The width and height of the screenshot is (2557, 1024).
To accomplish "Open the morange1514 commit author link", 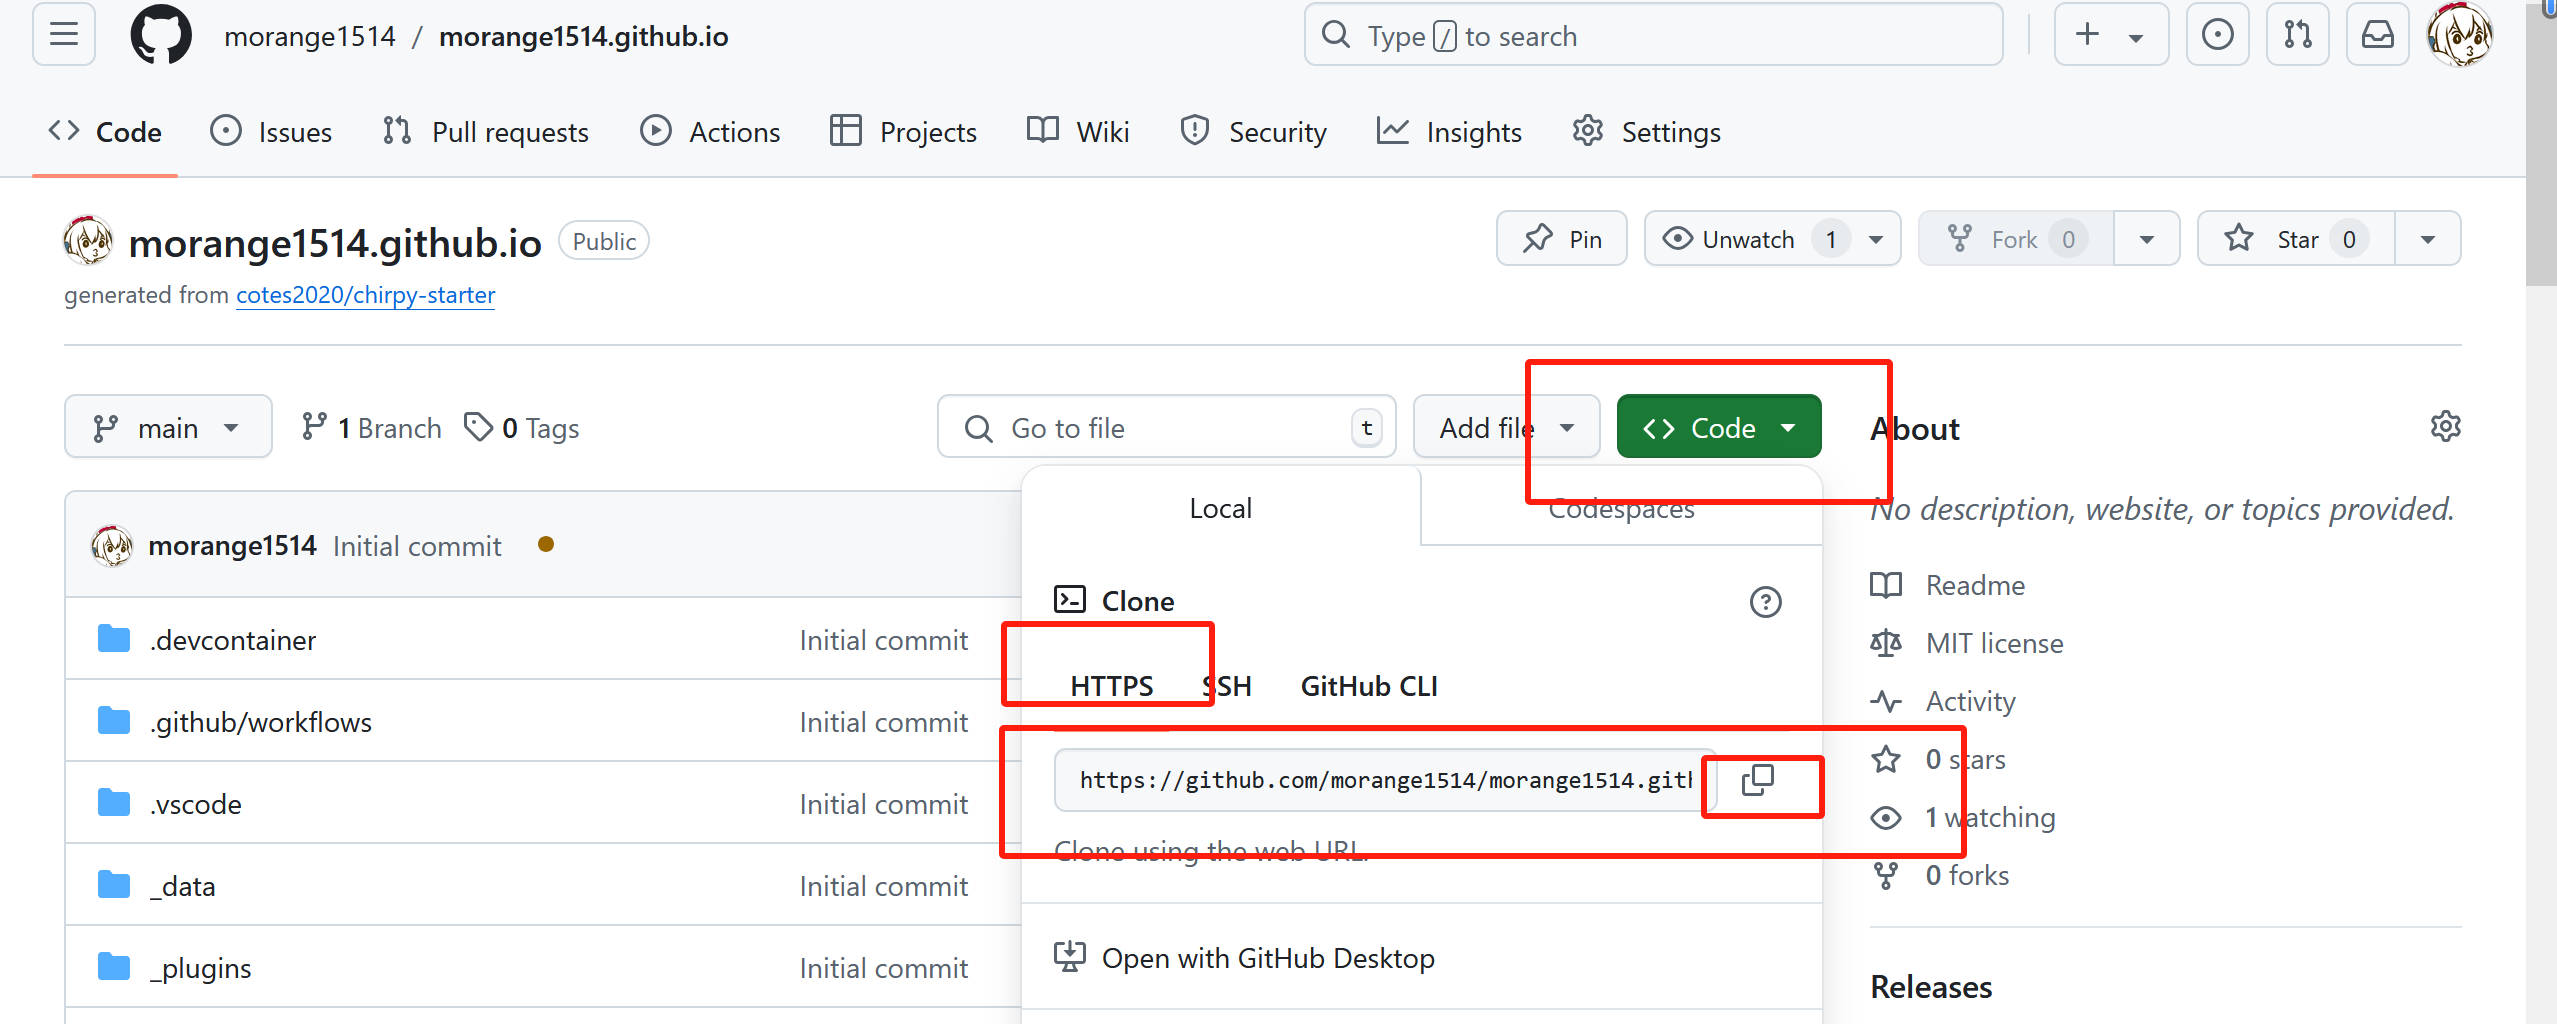I will [x=232, y=546].
